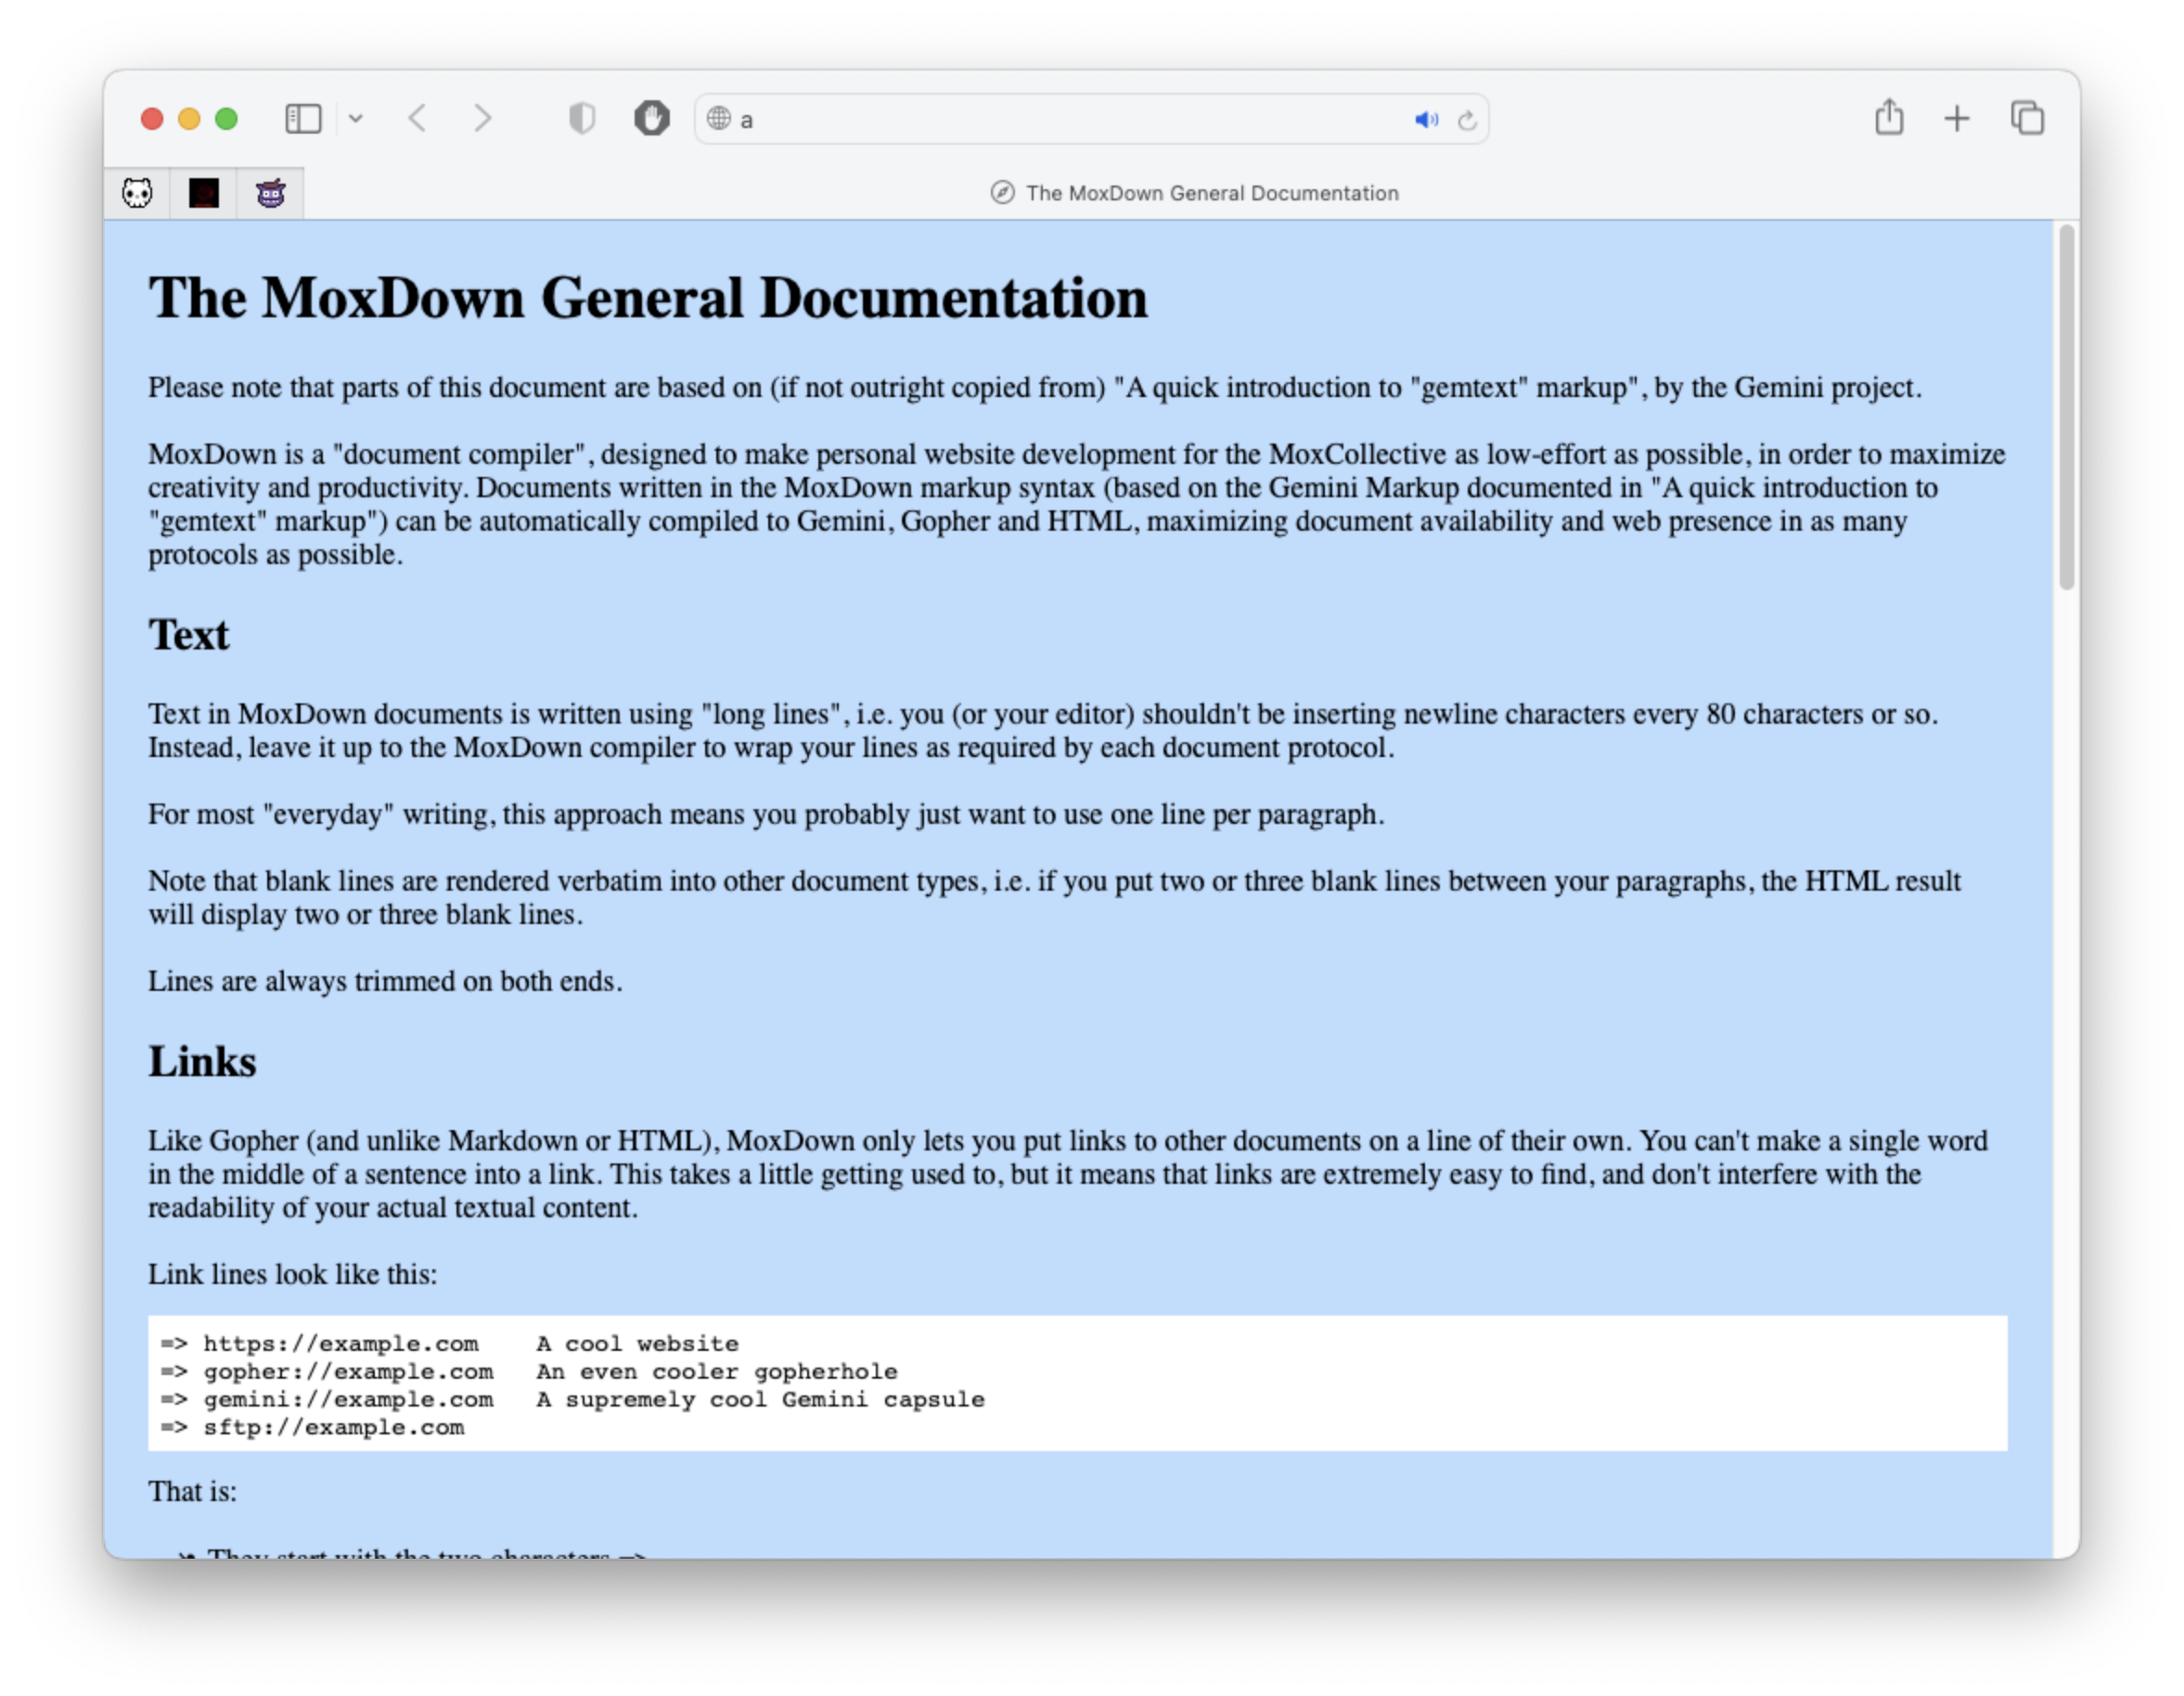This screenshot has height=1696, width=2184.
Task: Switch to the white cat pinned tab
Action: 137,193
